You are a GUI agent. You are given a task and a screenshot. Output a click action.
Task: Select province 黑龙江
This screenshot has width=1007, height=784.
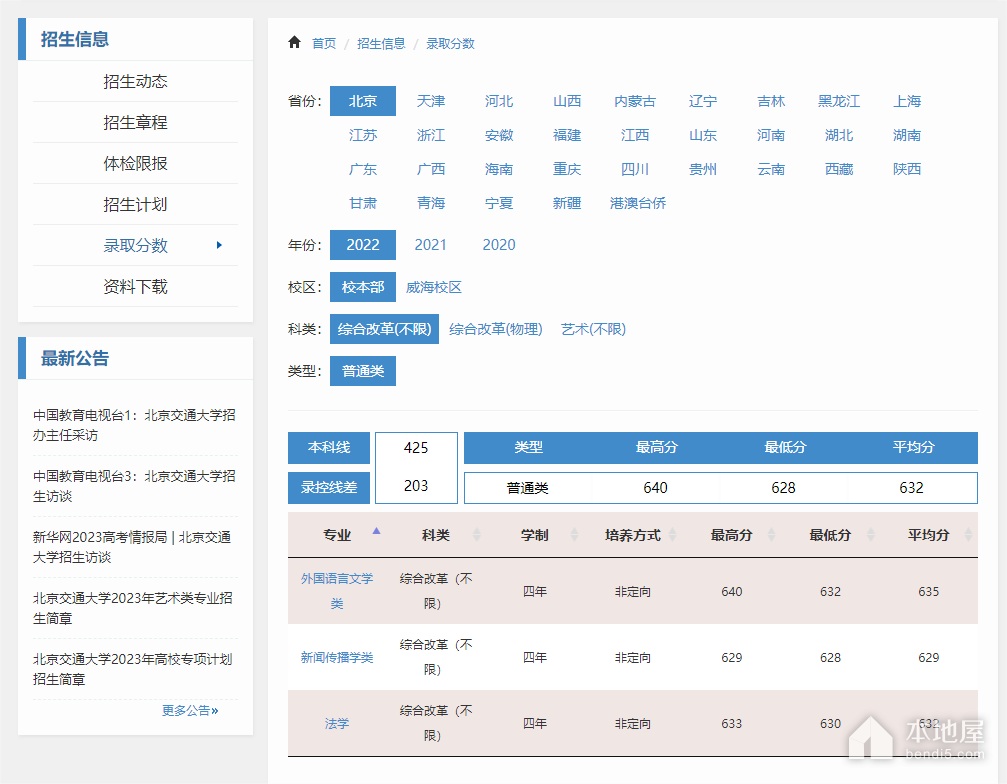click(839, 101)
